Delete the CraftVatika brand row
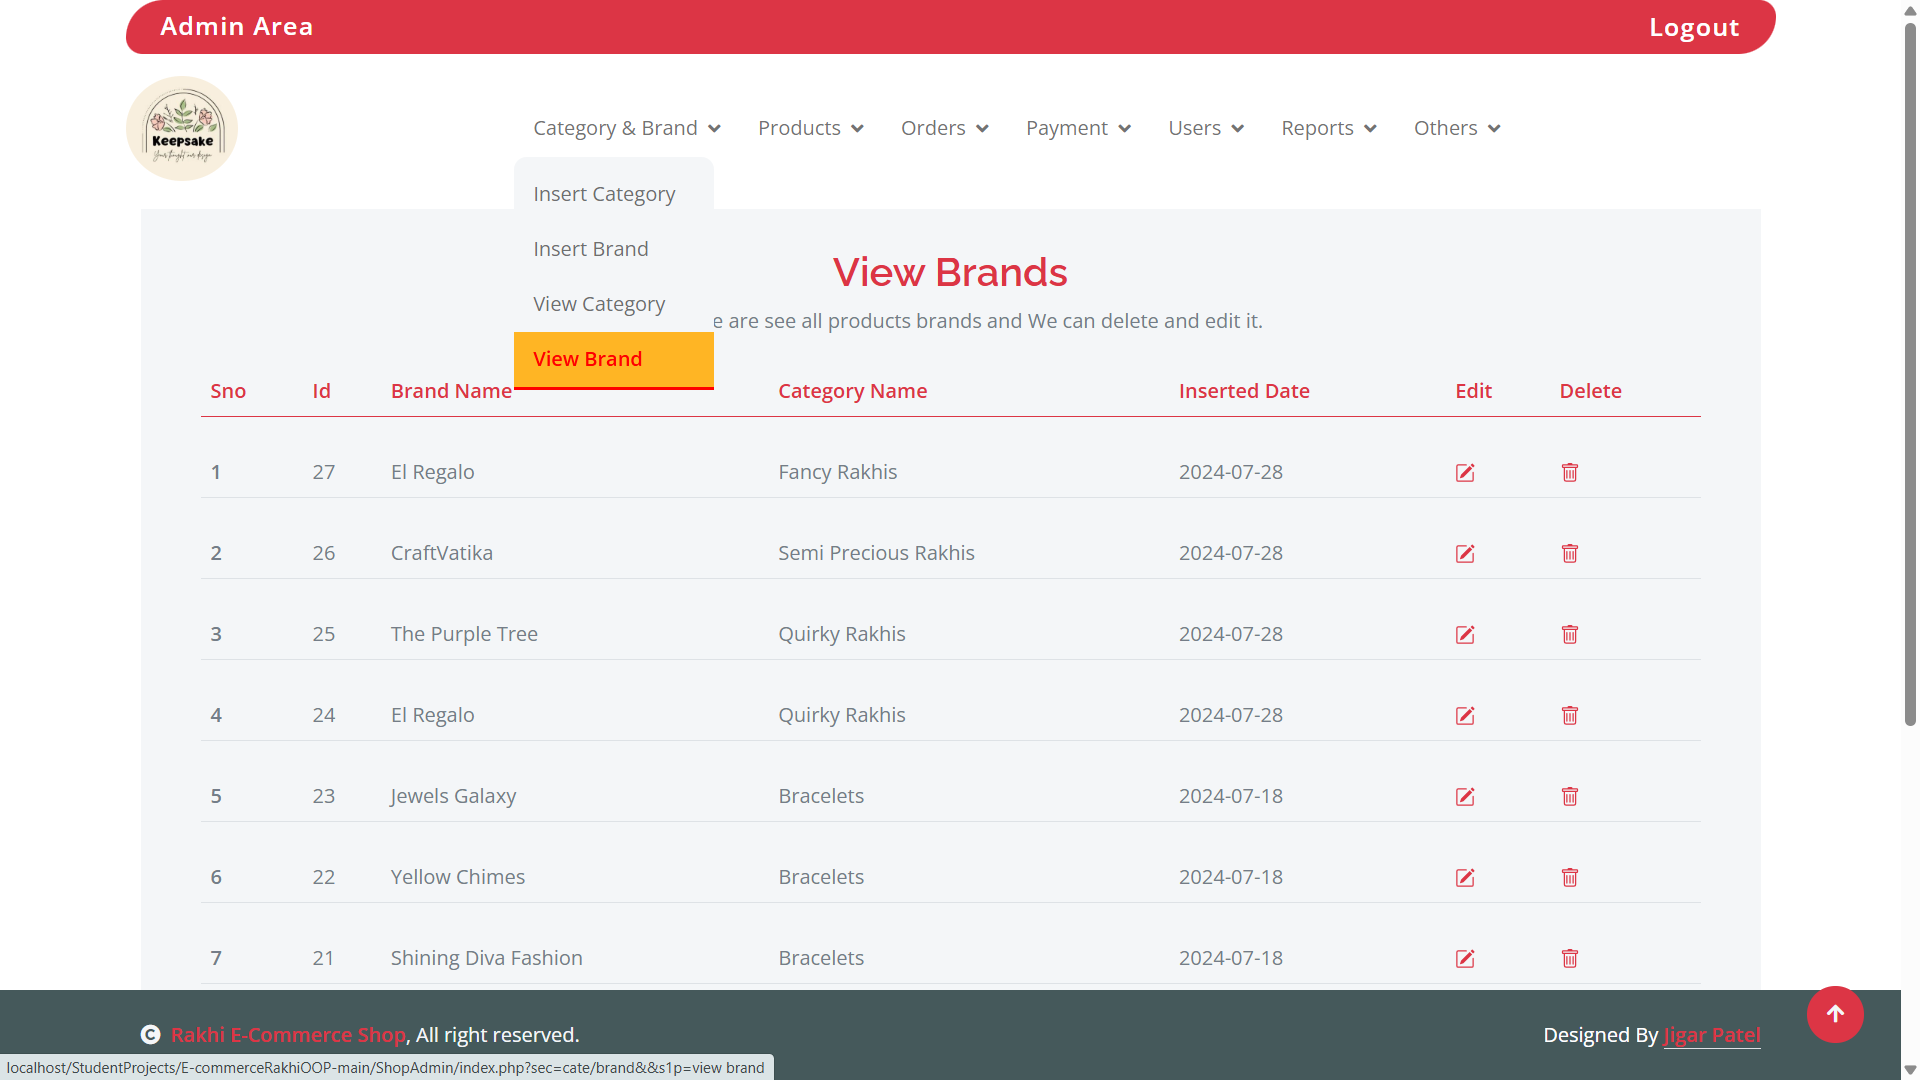 click(x=1570, y=554)
